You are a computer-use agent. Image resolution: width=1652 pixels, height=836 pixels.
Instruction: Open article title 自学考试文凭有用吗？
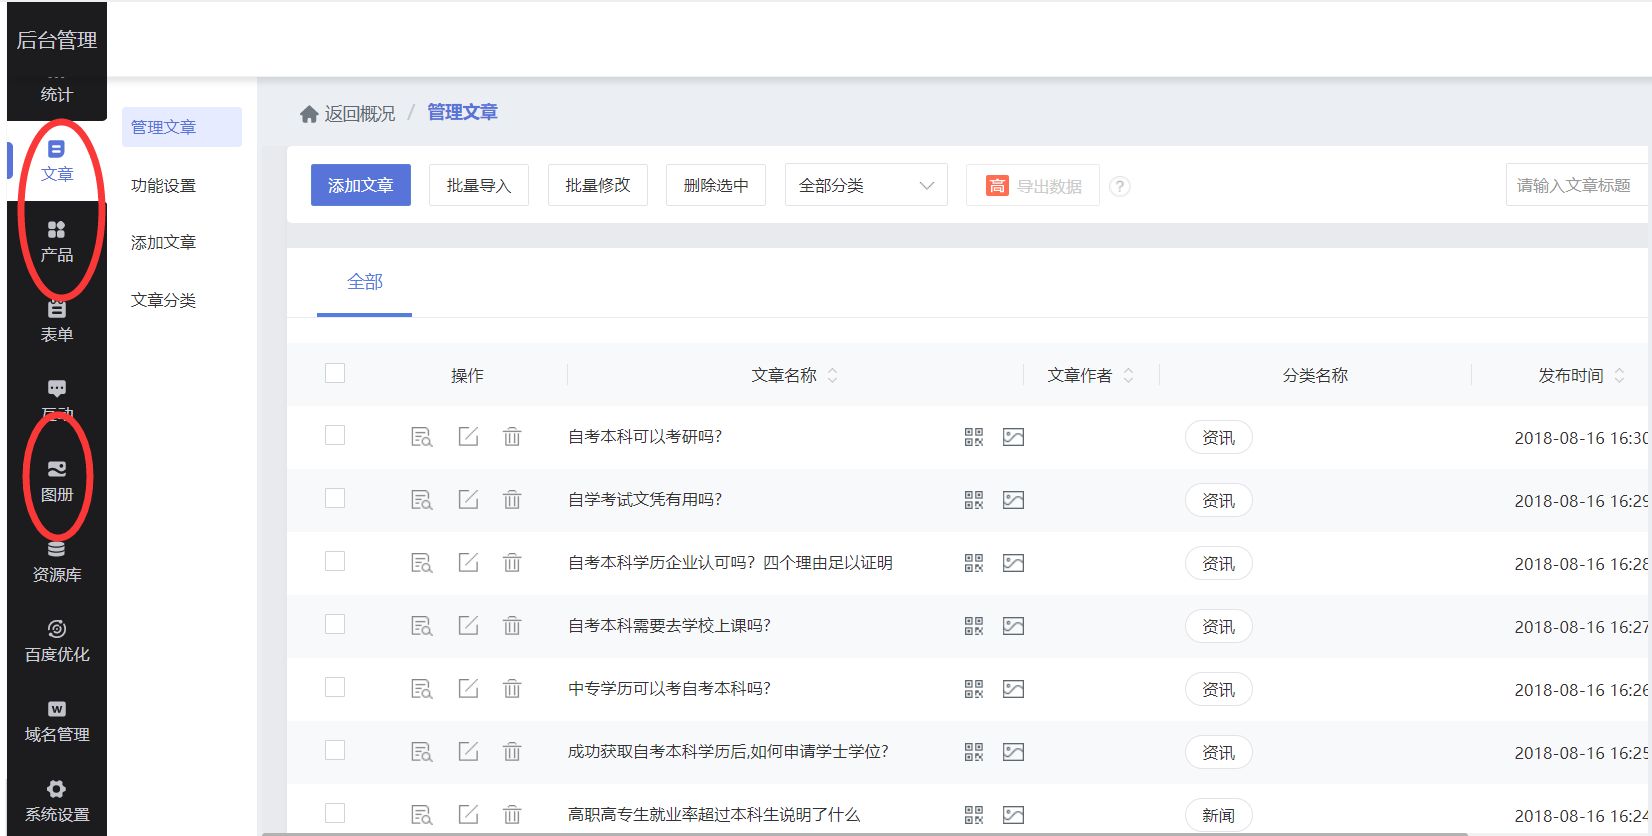point(645,500)
